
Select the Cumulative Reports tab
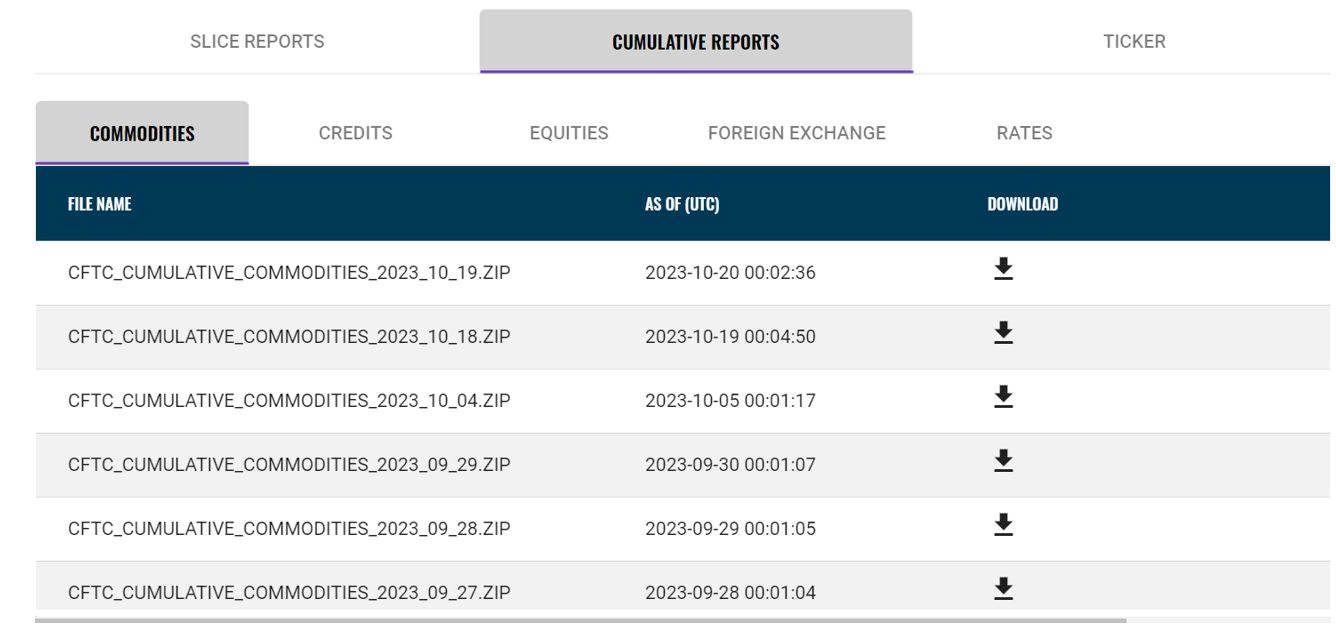pos(696,41)
